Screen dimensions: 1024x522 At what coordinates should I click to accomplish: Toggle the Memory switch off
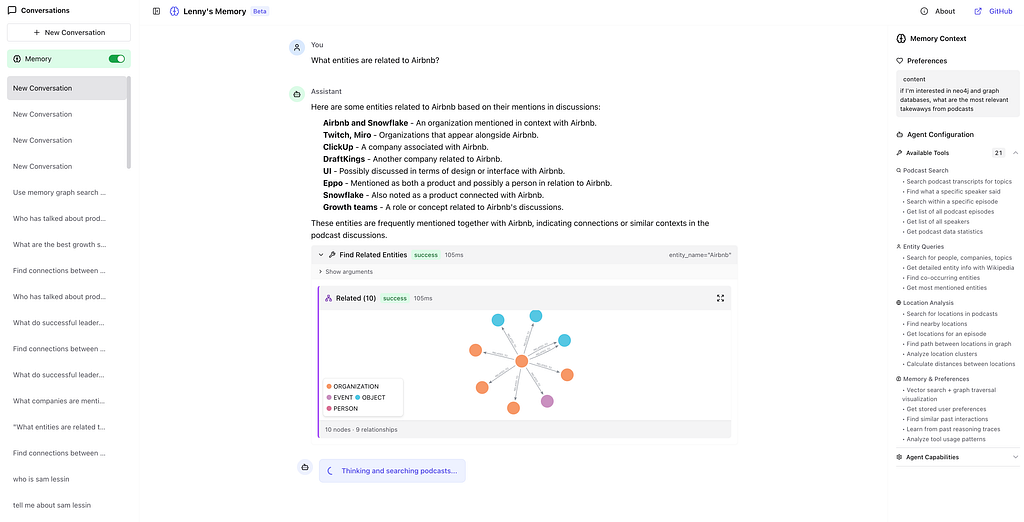coord(117,59)
